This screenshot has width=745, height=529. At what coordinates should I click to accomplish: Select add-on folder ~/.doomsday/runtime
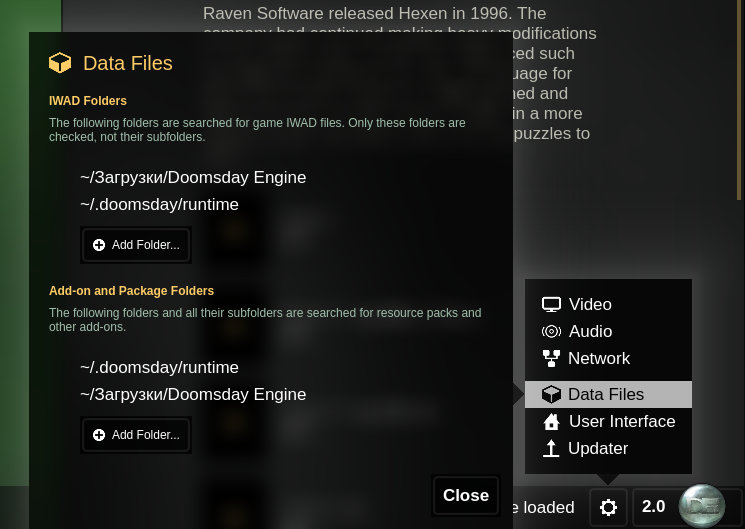coord(160,367)
